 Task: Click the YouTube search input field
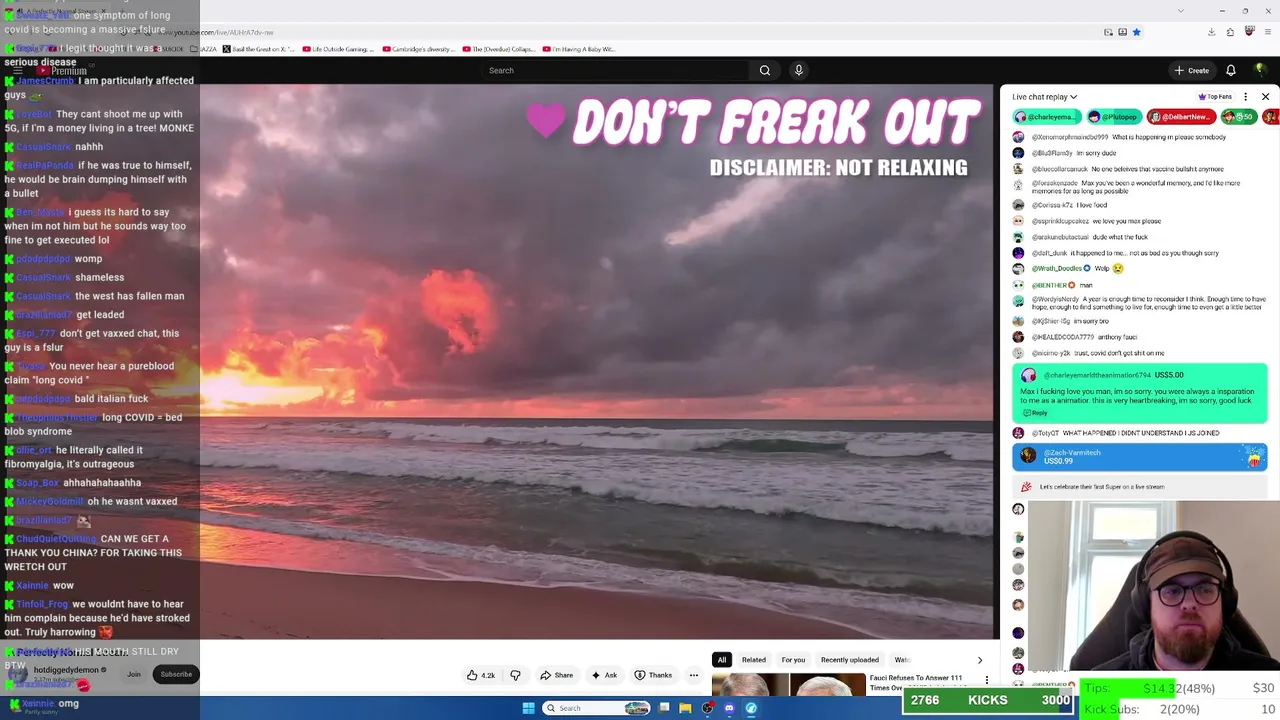615,70
